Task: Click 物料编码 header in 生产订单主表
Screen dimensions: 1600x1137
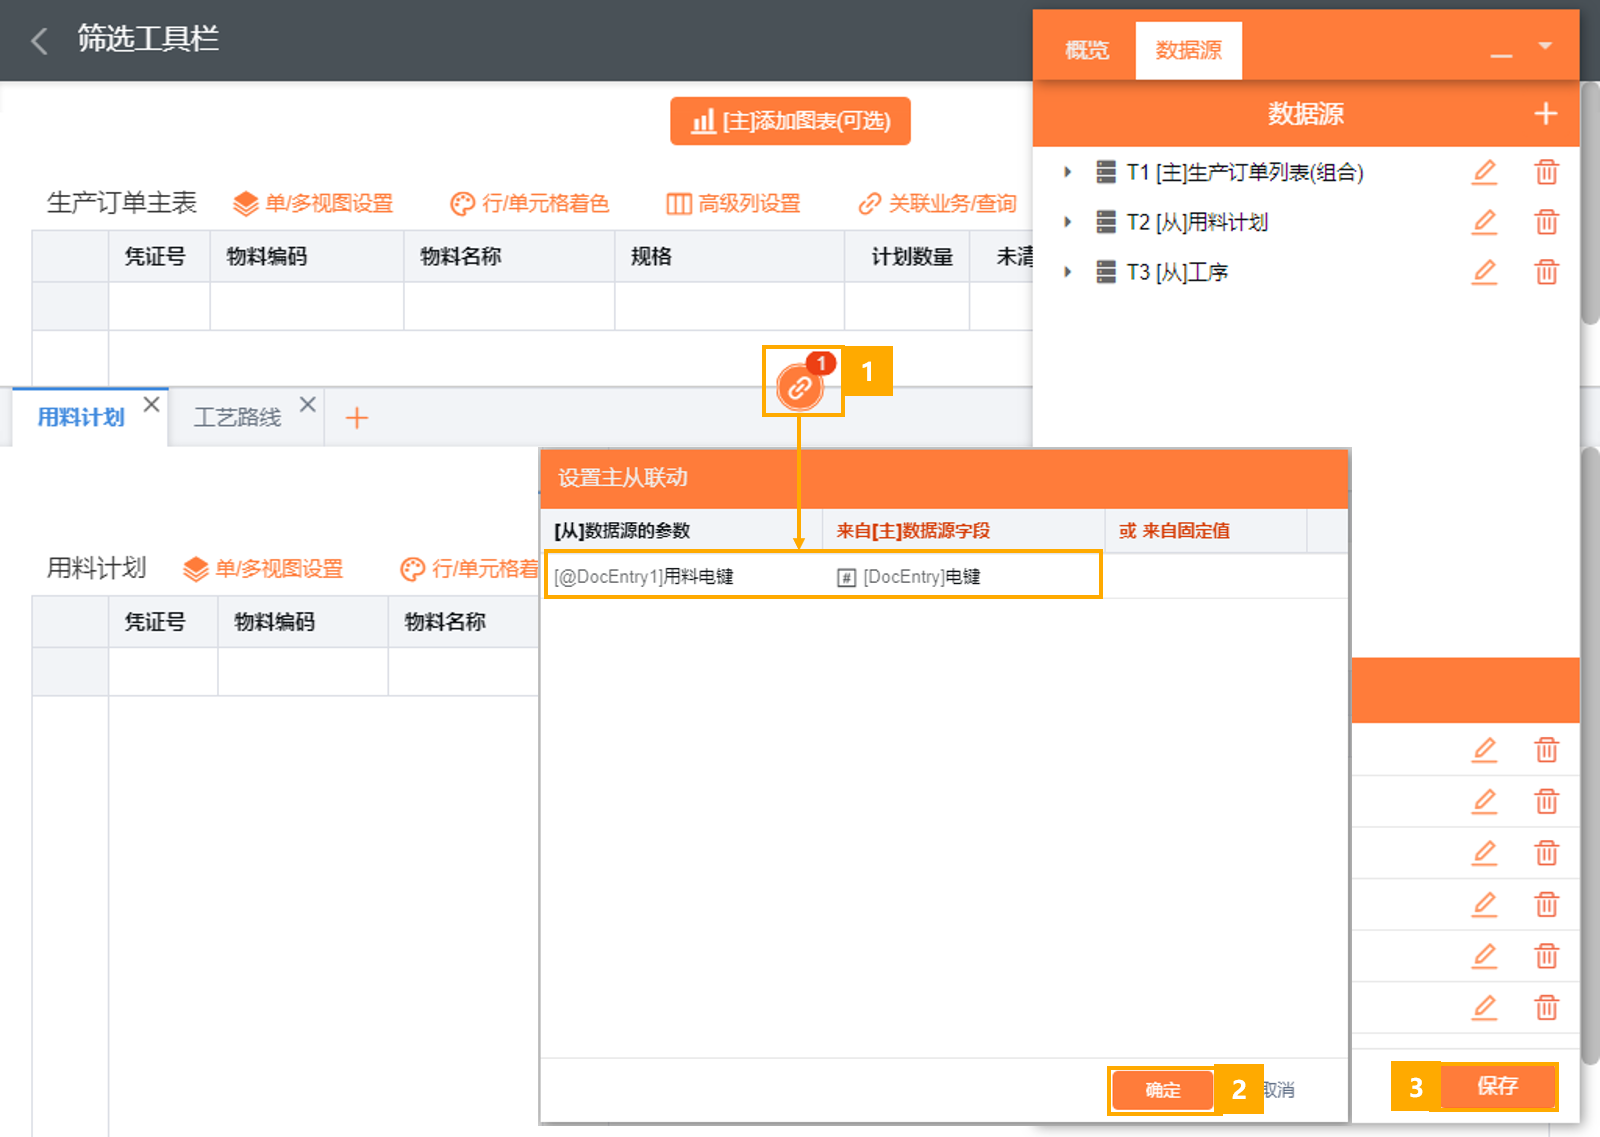Action: (307, 257)
